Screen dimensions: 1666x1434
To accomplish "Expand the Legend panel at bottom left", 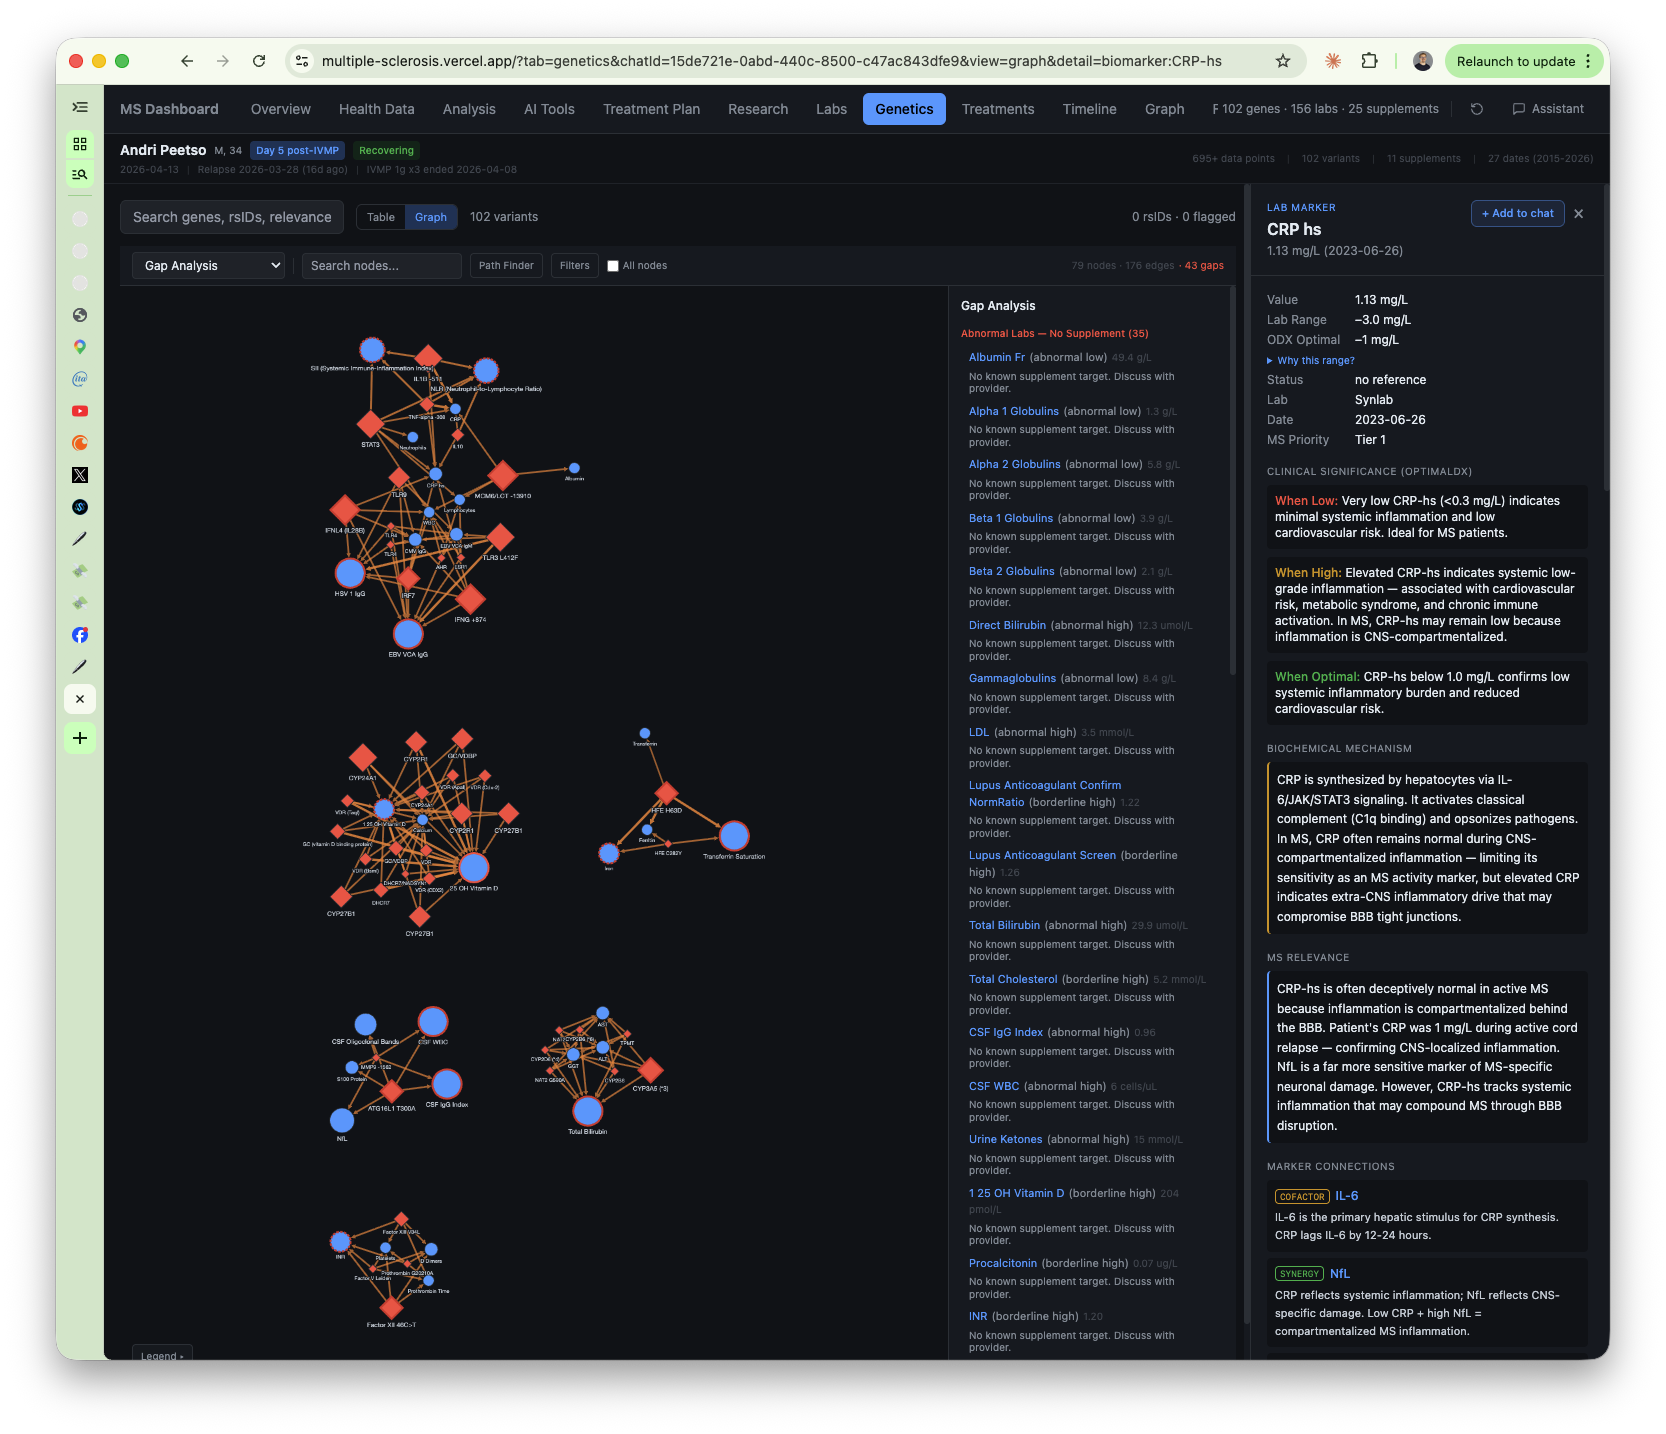I will tap(162, 1355).
